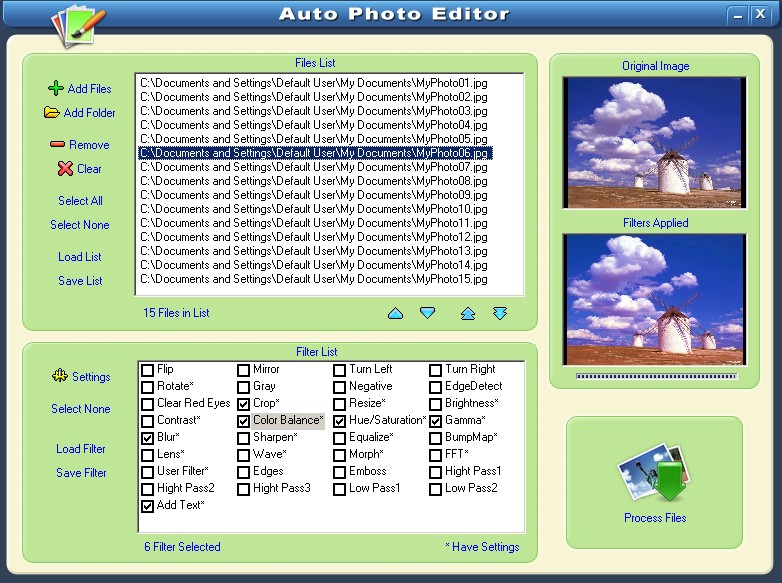Image resolution: width=782 pixels, height=583 pixels.
Task: Click Load Filter link
Action: pos(81,449)
